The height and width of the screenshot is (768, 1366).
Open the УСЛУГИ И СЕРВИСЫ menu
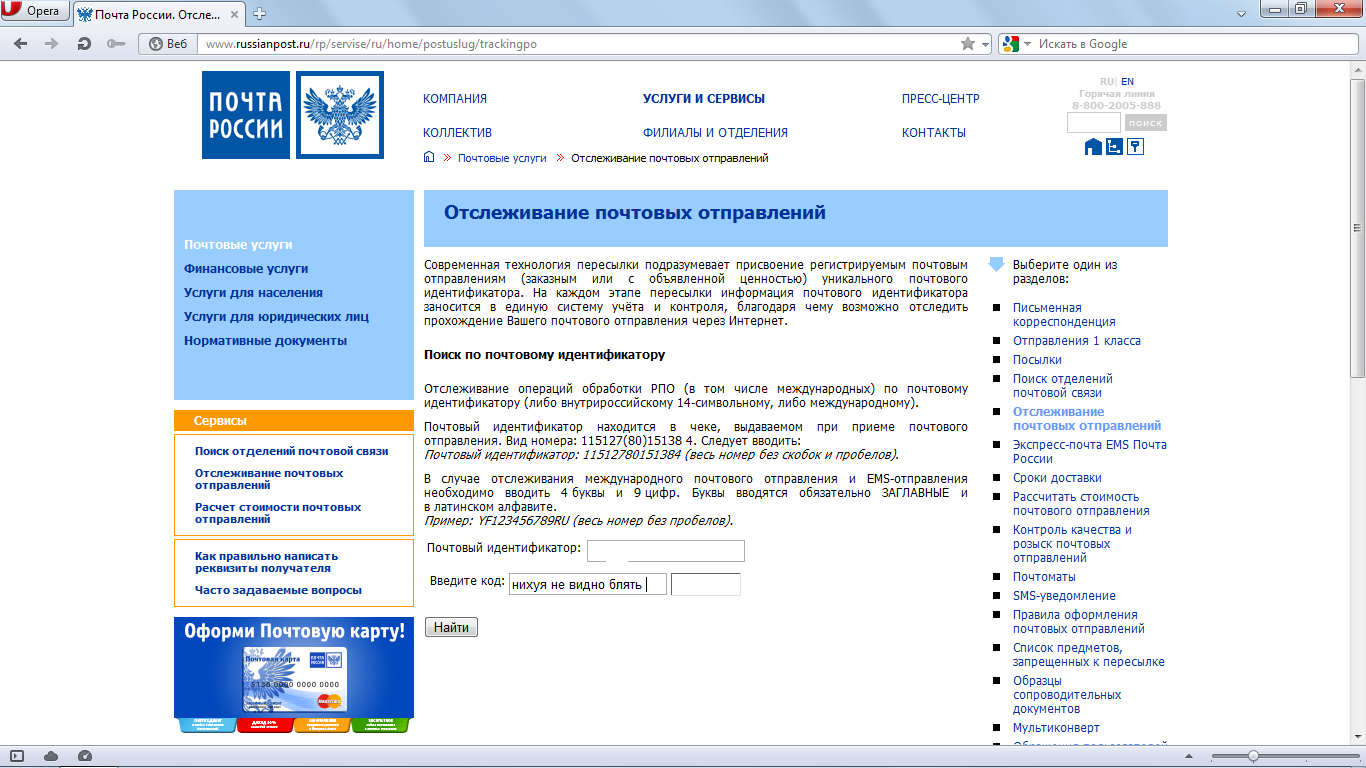(704, 99)
